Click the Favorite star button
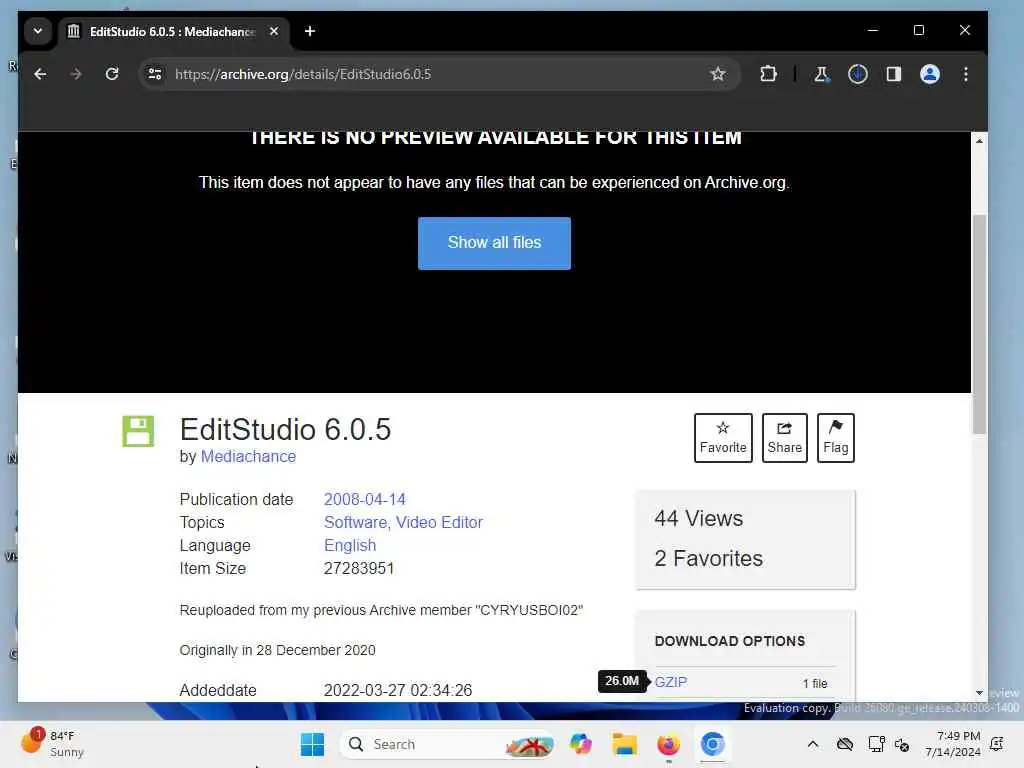The height and width of the screenshot is (768, 1024). (723, 438)
